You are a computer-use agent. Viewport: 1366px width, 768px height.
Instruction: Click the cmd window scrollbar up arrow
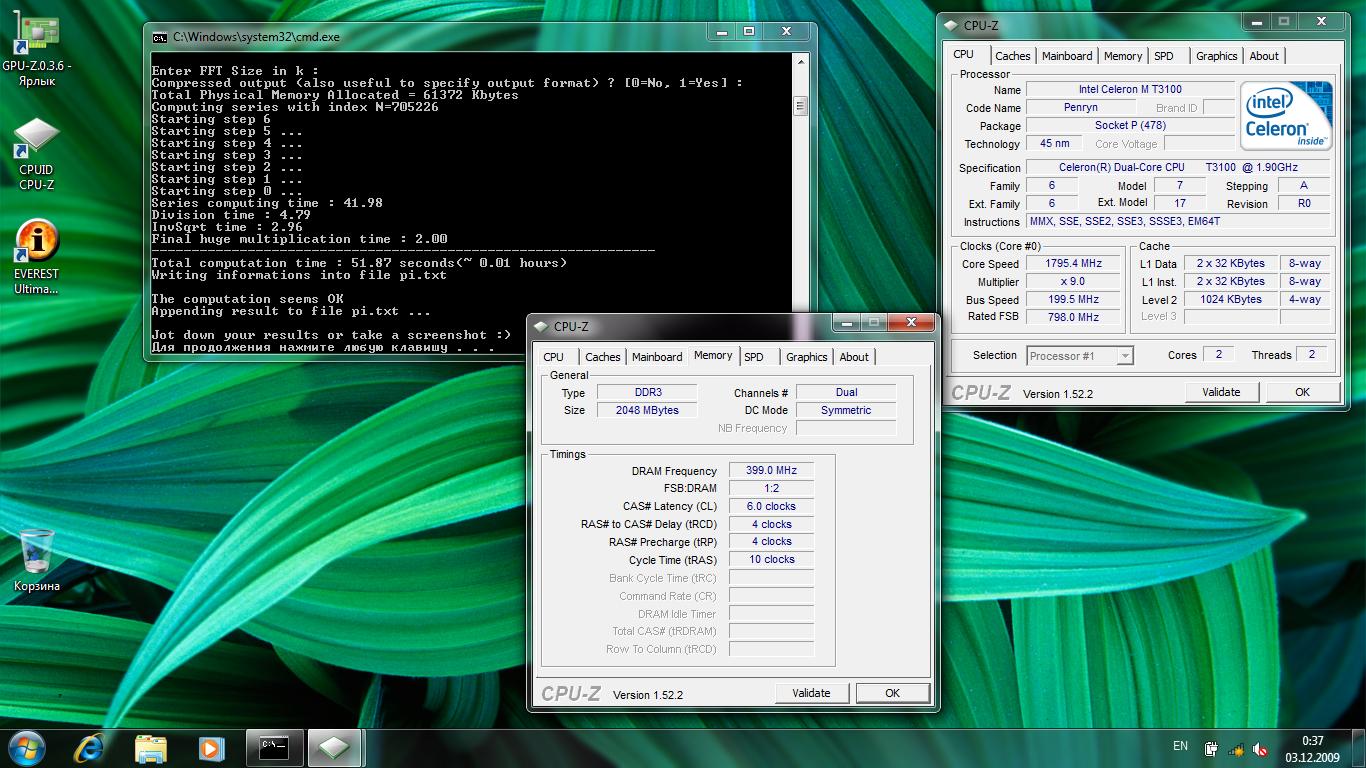tap(800, 63)
